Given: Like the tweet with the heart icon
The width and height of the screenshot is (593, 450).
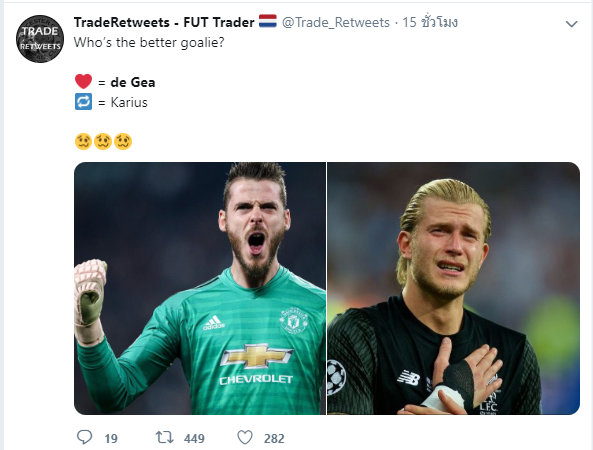Looking at the screenshot, I should point(245,438).
